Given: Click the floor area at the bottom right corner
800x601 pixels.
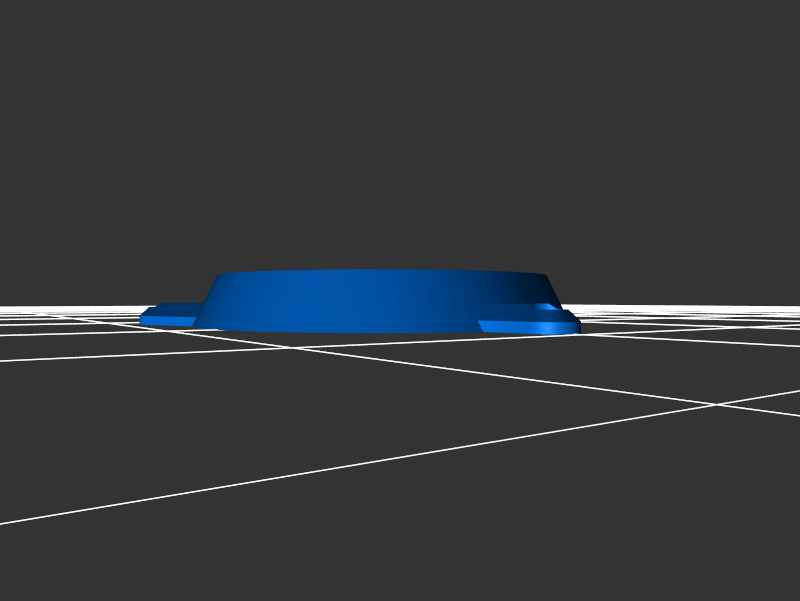Looking at the screenshot, I should pos(770,570).
